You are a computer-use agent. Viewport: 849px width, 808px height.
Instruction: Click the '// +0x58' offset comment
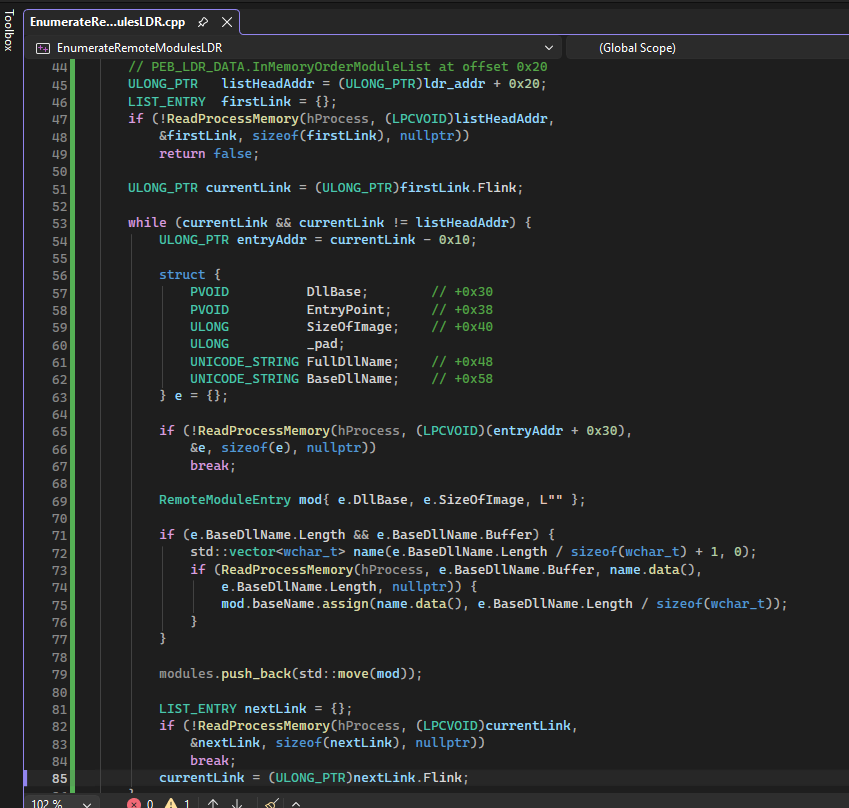pyautogui.click(x=462, y=379)
